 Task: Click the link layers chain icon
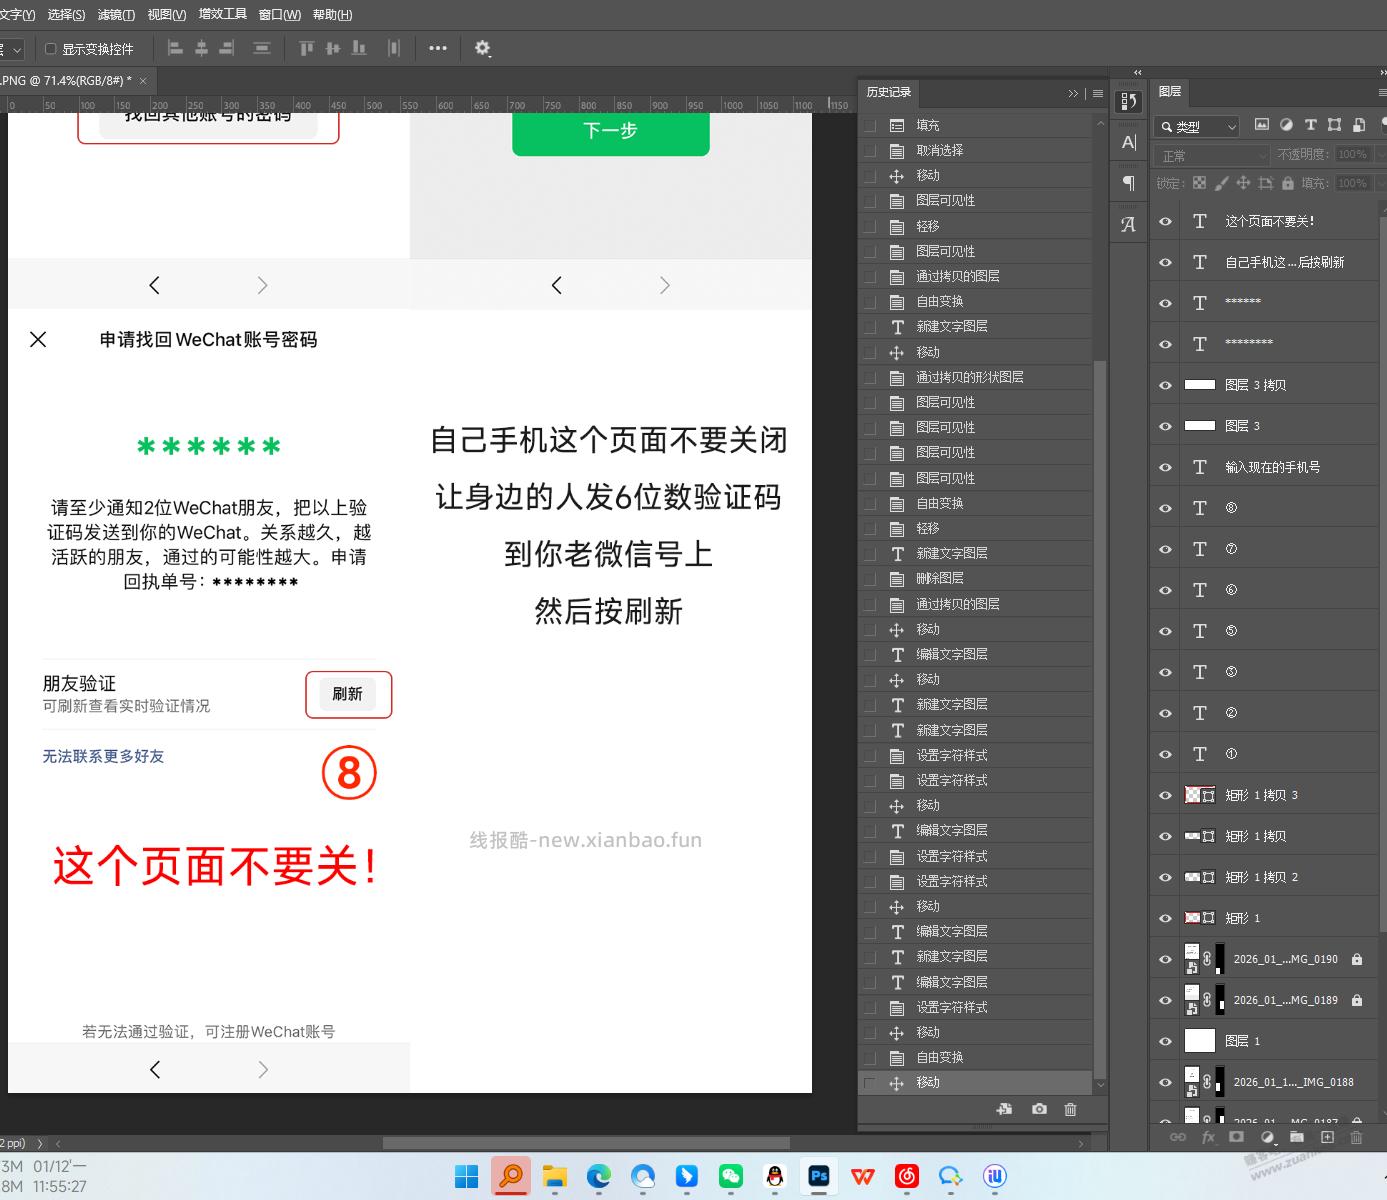click(1178, 1137)
